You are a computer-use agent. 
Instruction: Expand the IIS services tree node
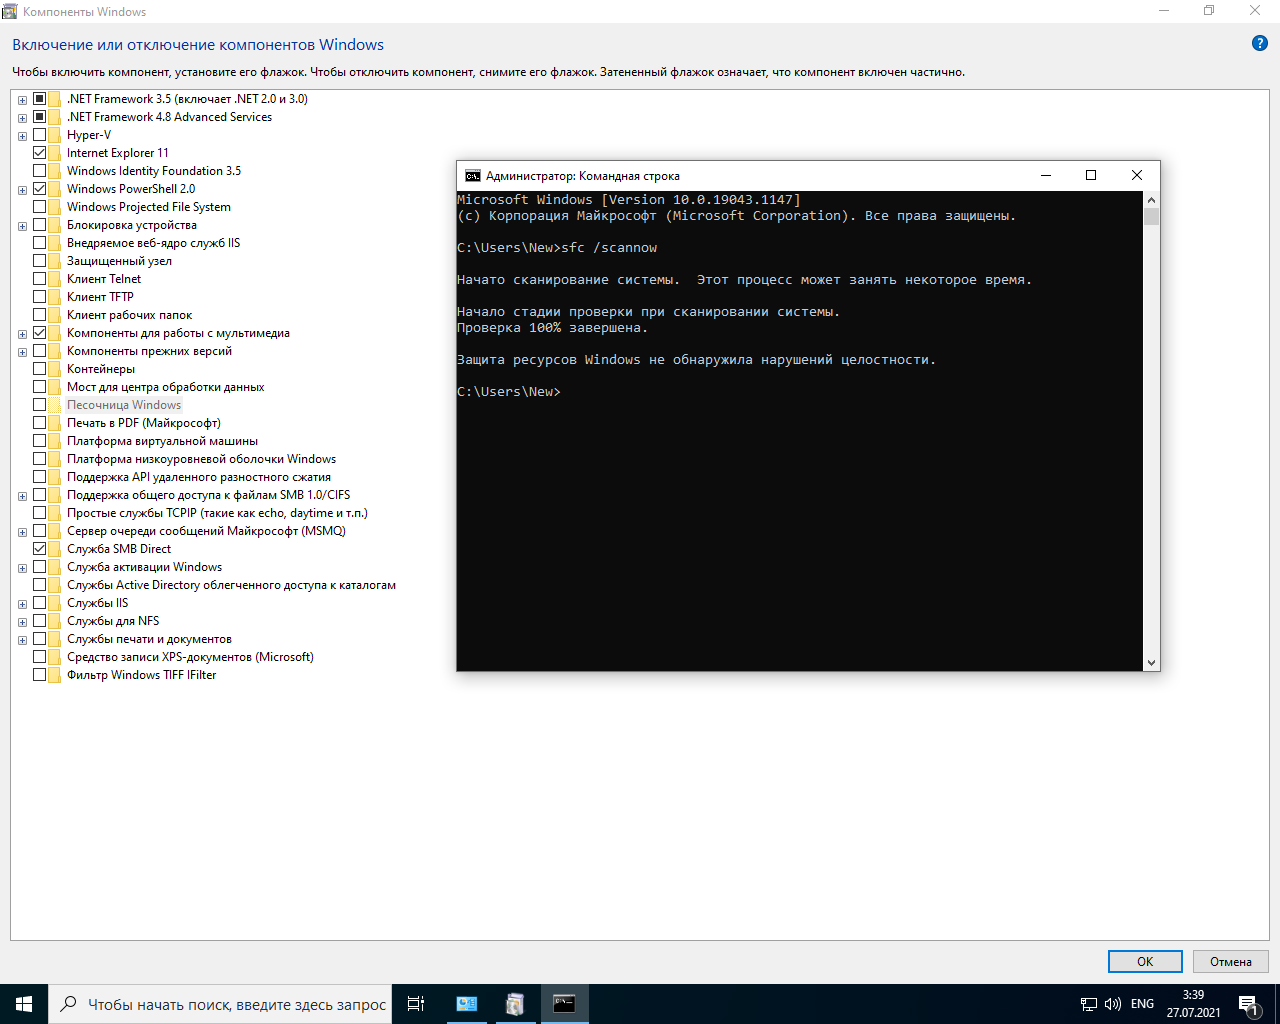(x=22, y=604)
